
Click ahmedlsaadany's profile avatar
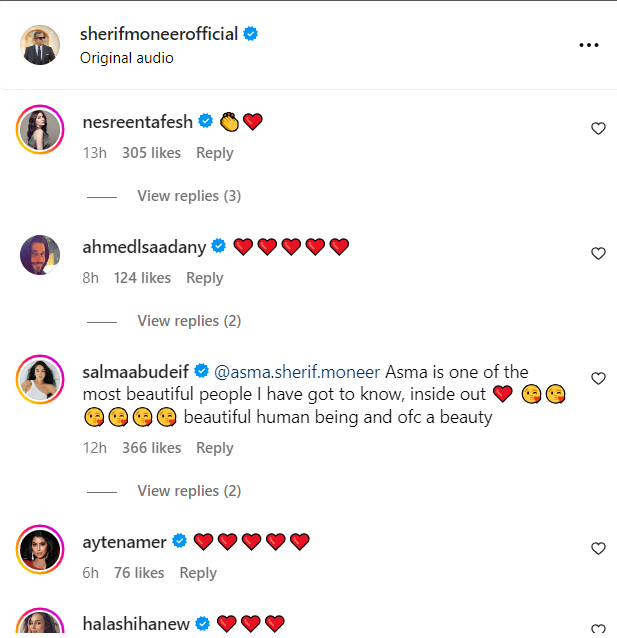[40, 255]
